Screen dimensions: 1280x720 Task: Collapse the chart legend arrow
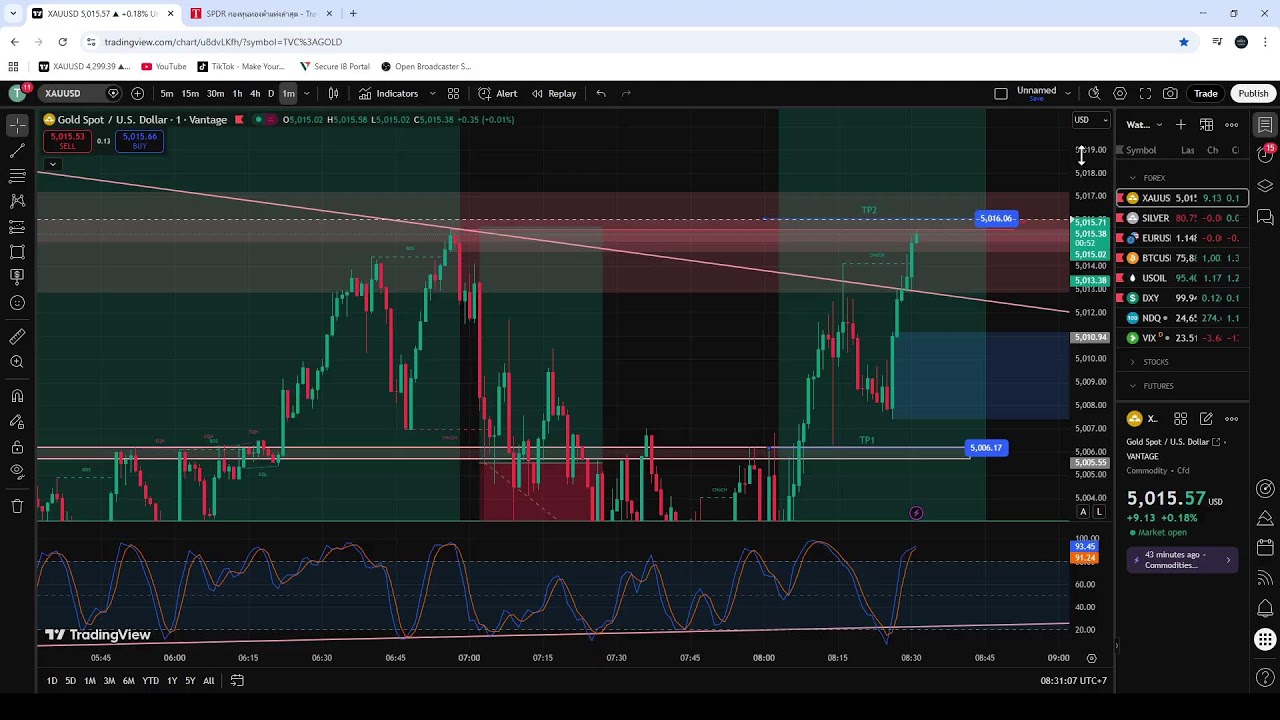(52, 164)
